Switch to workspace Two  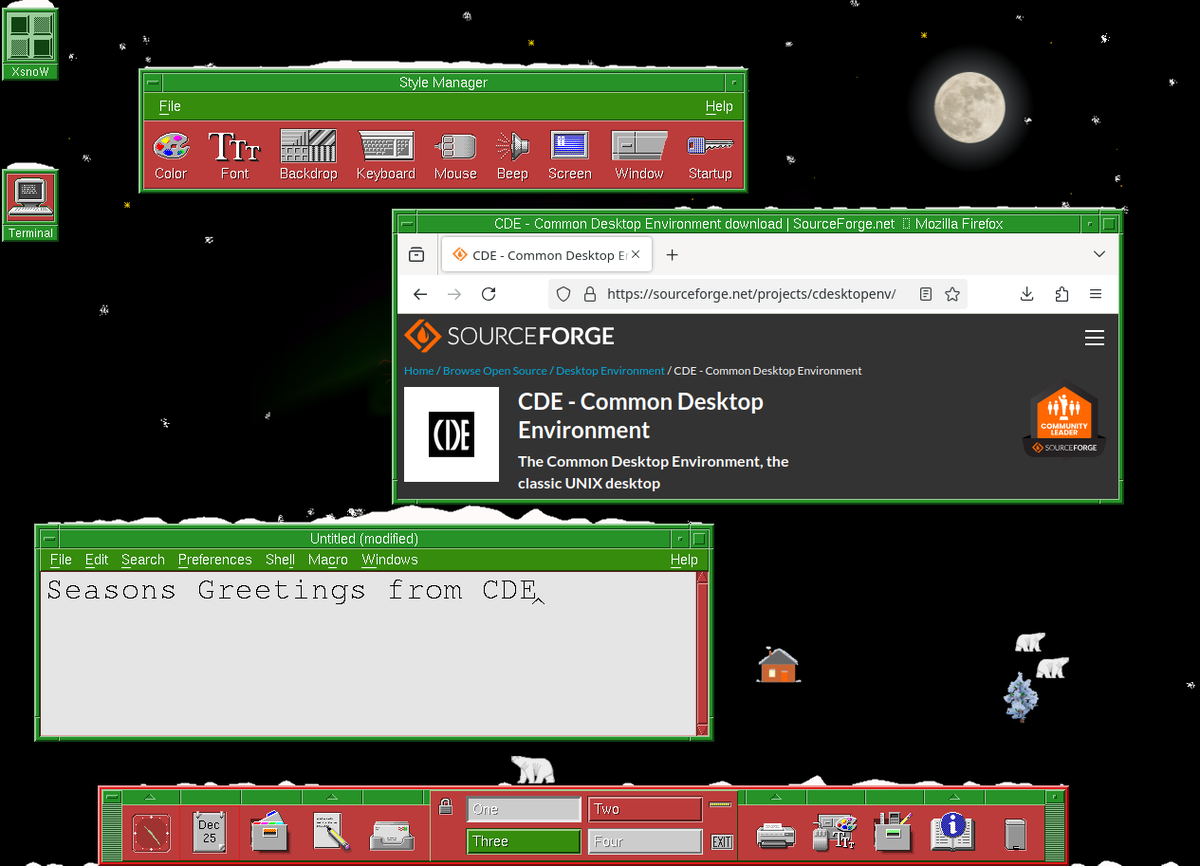[645, 809]
